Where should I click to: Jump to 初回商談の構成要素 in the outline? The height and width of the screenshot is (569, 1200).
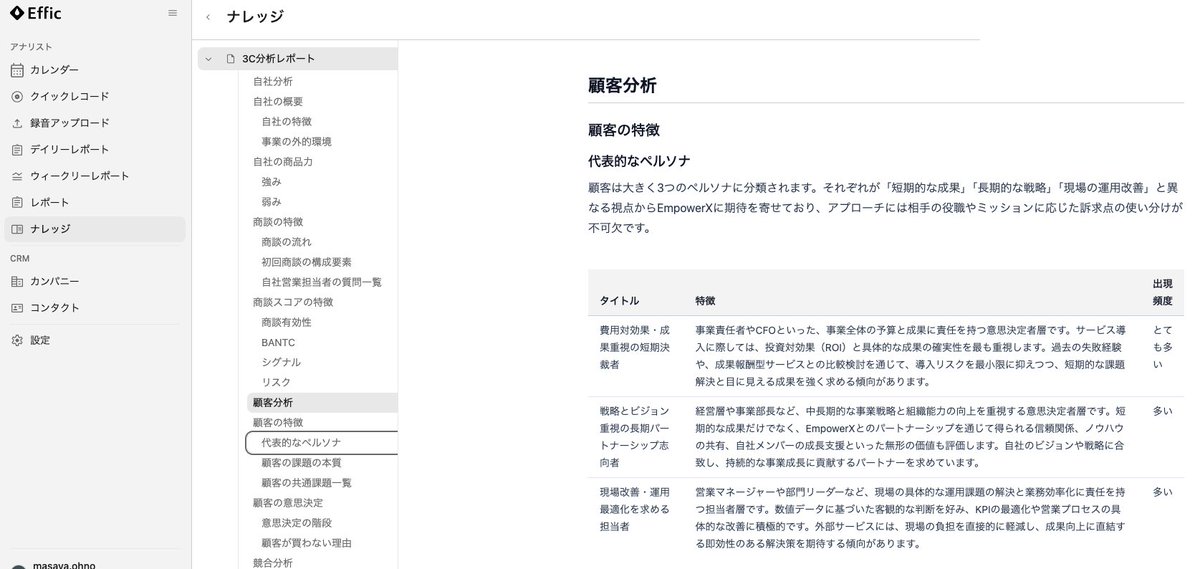[306, 262]
